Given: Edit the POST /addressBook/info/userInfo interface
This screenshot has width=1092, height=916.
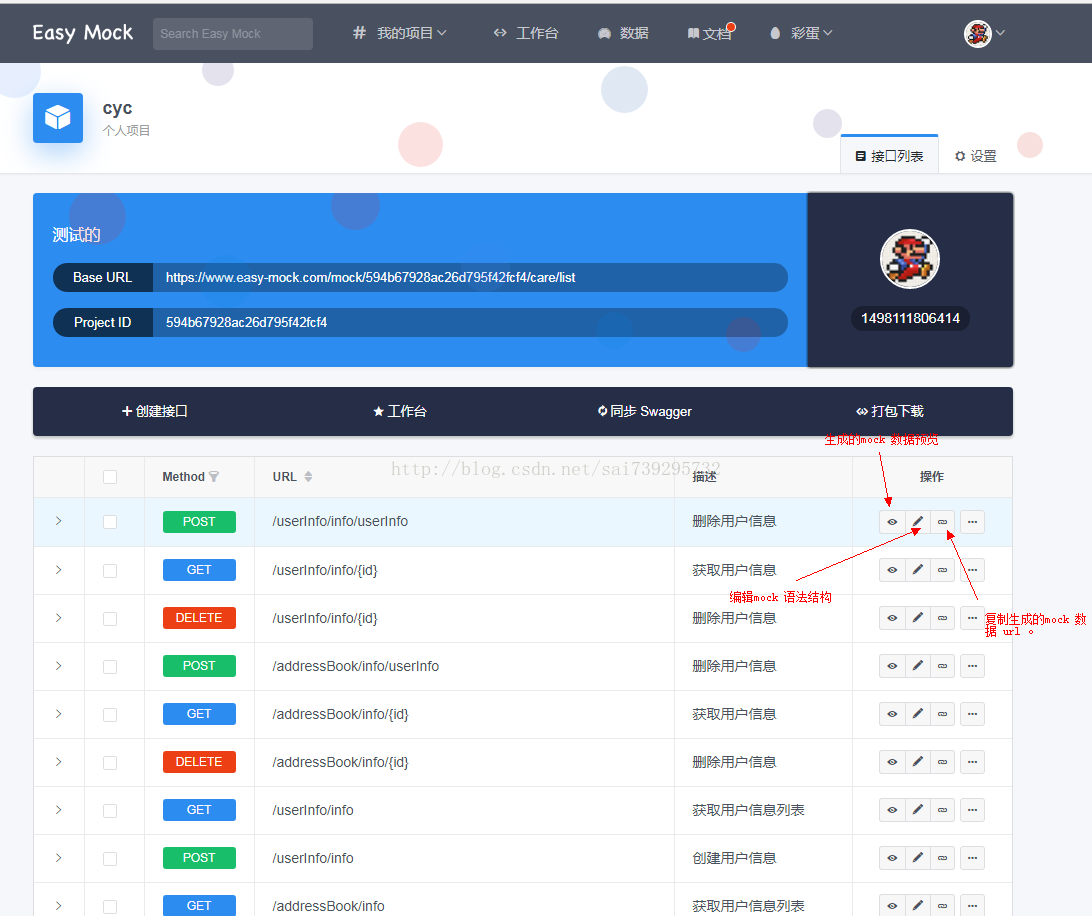Looking at the screenshot, I should point(917,666).
